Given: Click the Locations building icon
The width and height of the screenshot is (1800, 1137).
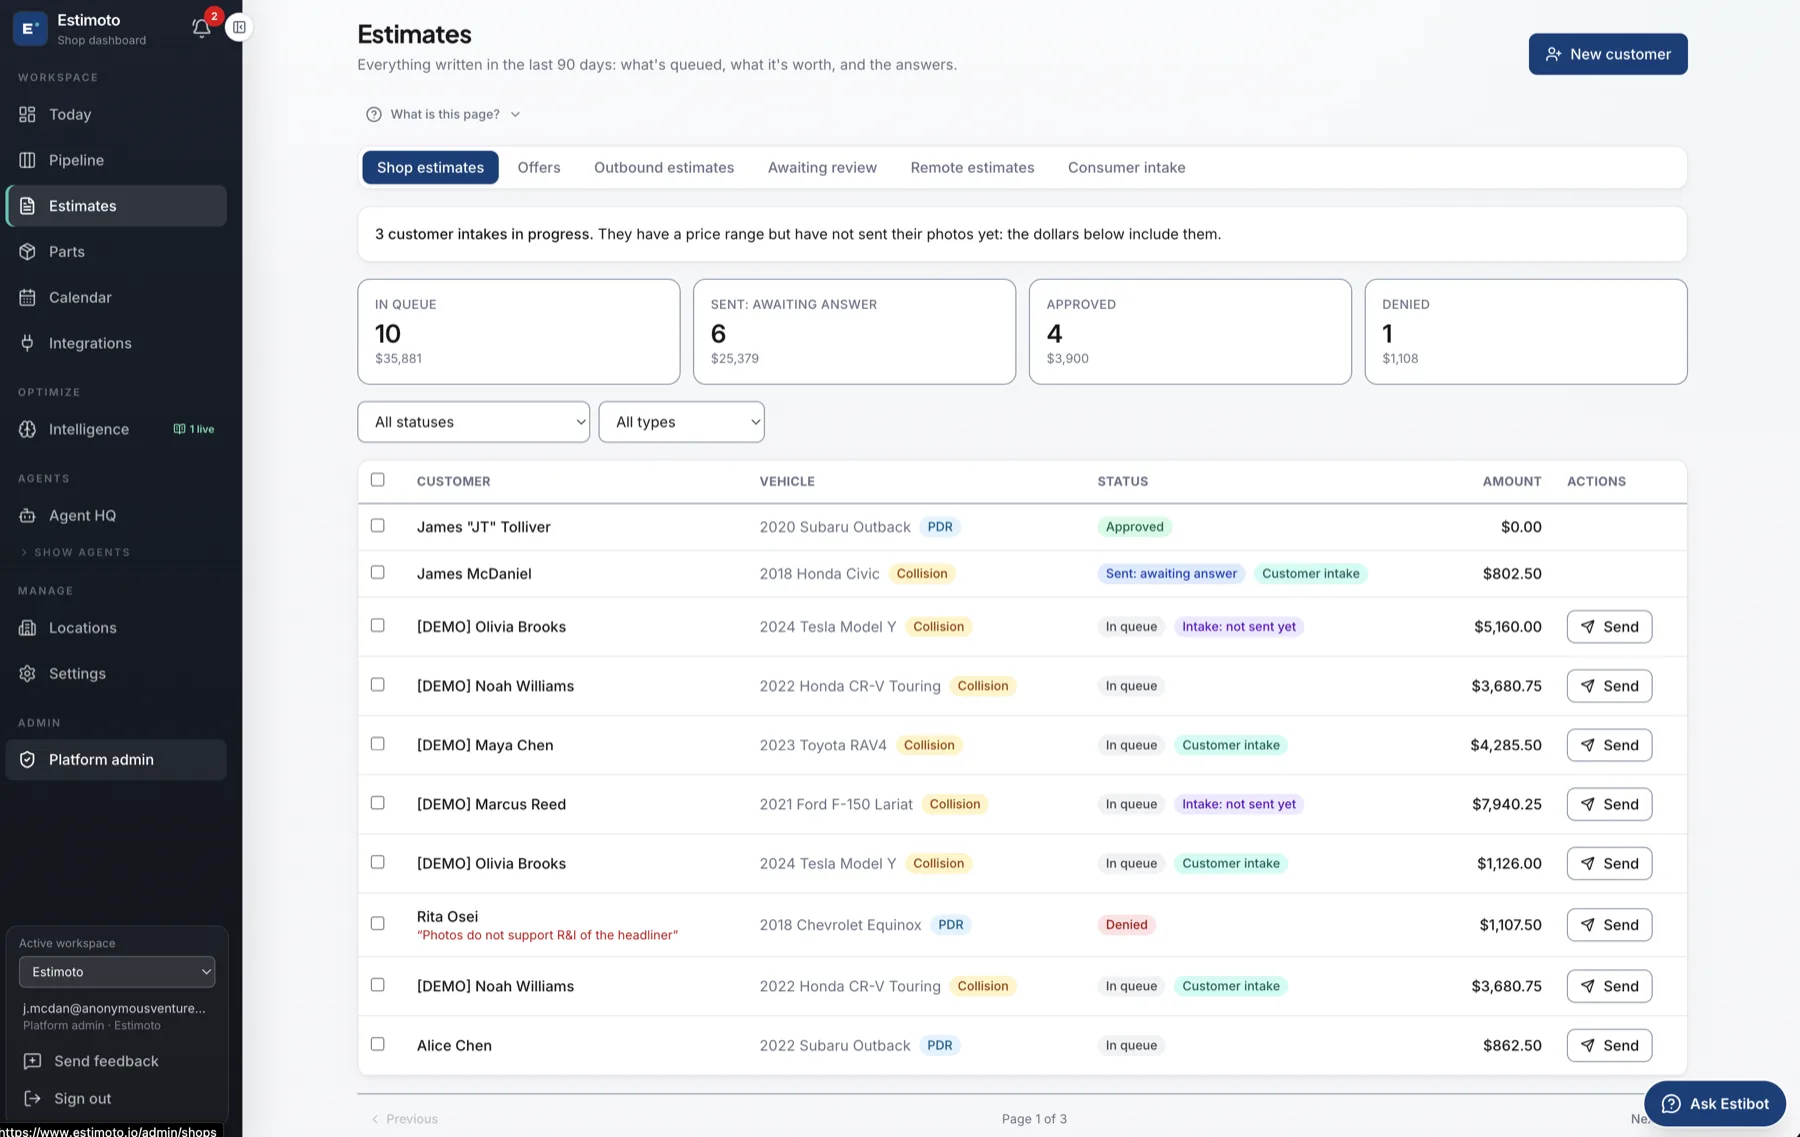Looking at the screenshot, I should point(27,628).
